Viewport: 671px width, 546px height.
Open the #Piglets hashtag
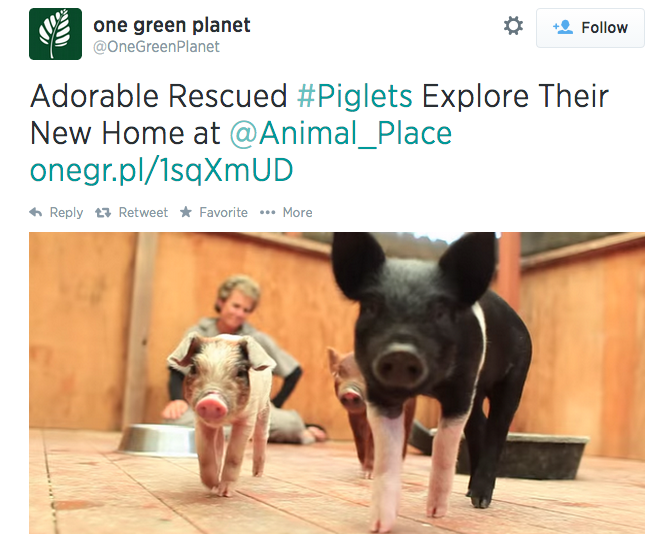pyautogui.click(x=355, y=96)
